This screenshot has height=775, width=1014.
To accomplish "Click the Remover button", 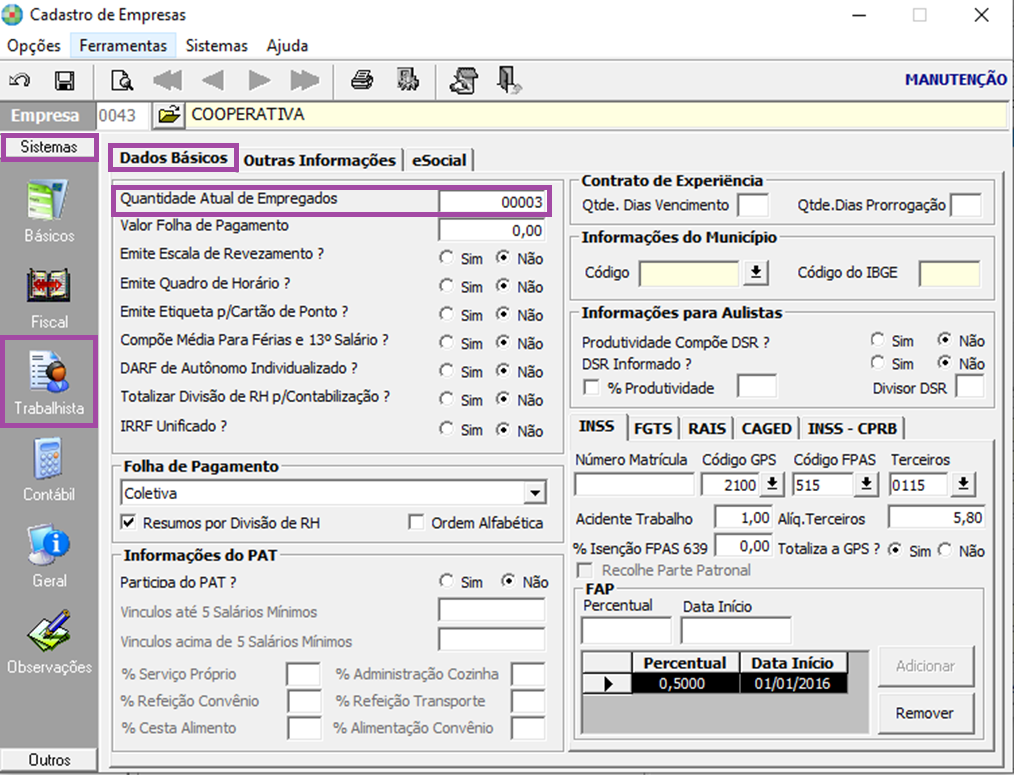I will coord(925,713).
